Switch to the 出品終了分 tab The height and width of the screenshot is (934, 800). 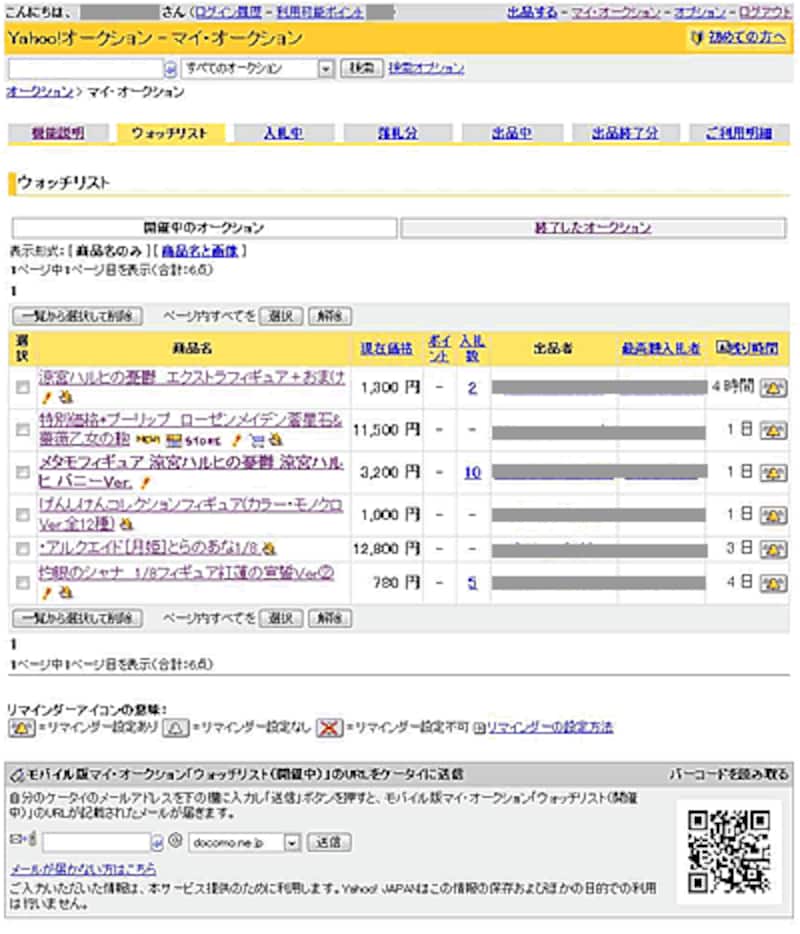625,133
